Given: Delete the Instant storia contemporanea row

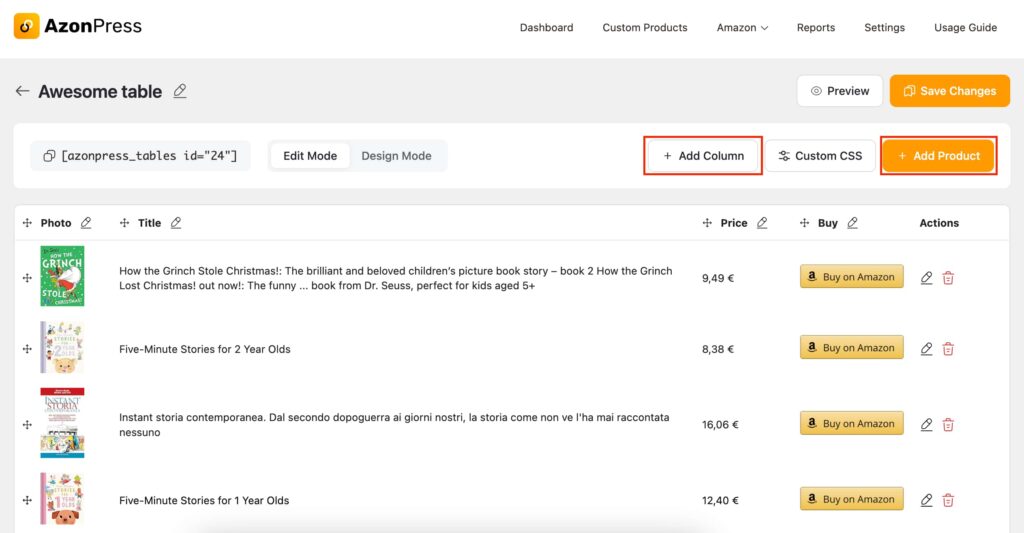Looking at the screenshot, I should tap(948, 425).
